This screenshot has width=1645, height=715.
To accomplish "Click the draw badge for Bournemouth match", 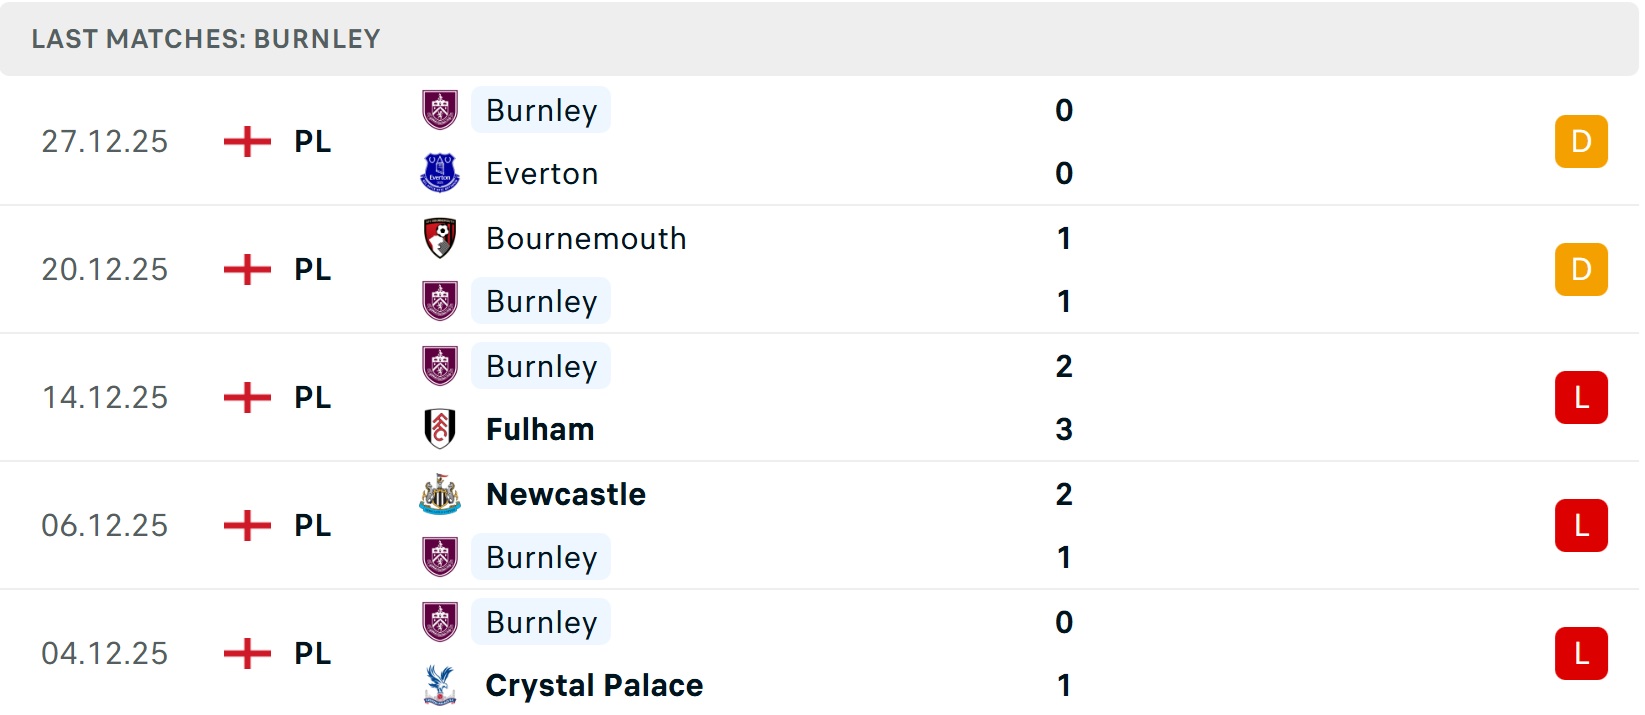I will (x=1581, y=269).
